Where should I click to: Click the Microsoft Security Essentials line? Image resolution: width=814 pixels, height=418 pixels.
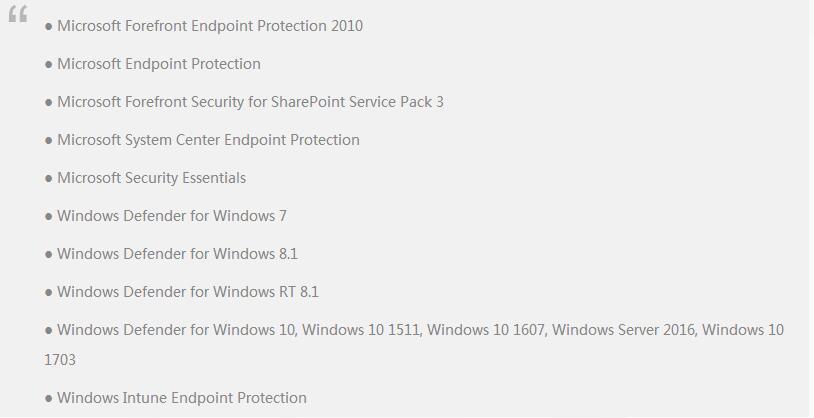click(152, 178)
